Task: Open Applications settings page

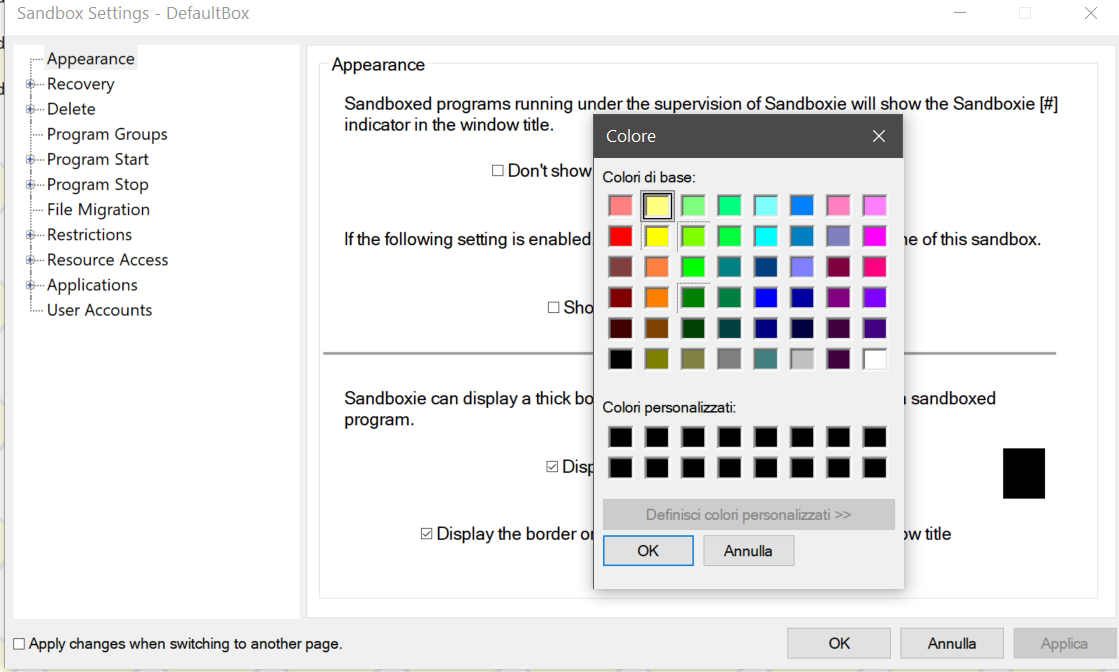Action: point(92,285)
